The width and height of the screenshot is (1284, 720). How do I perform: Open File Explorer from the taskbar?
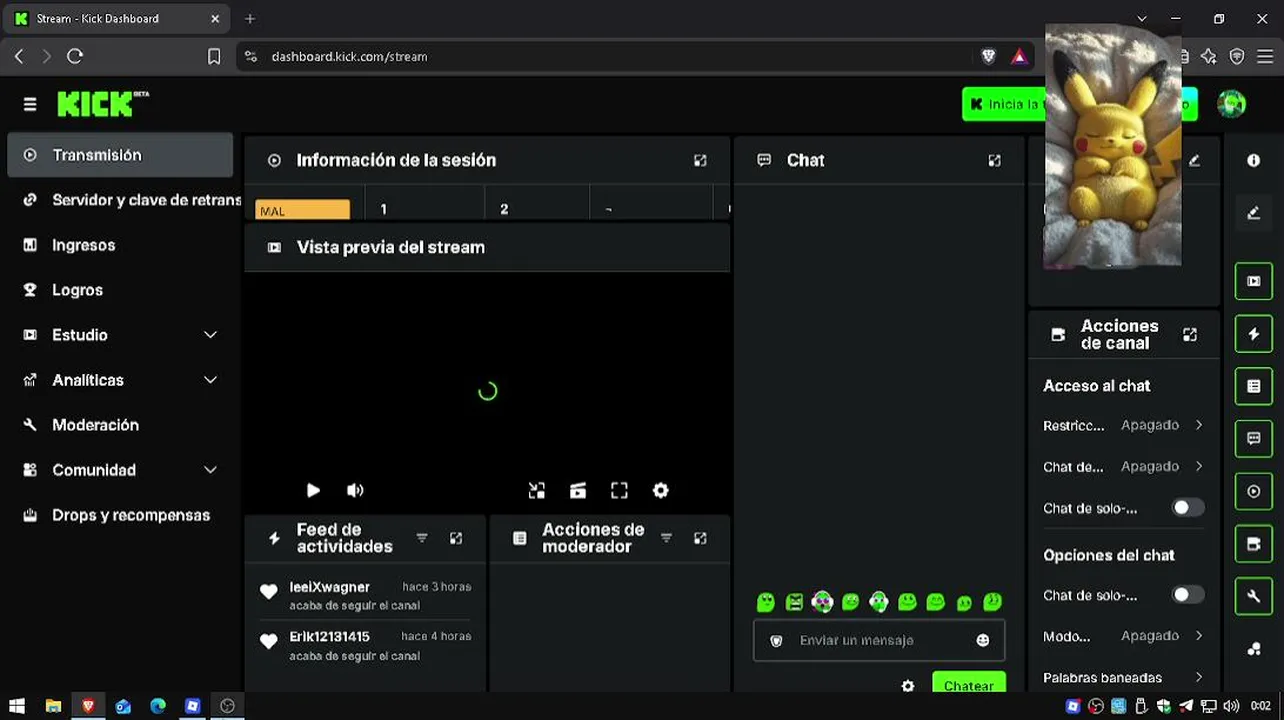click(x=53, y=706)
